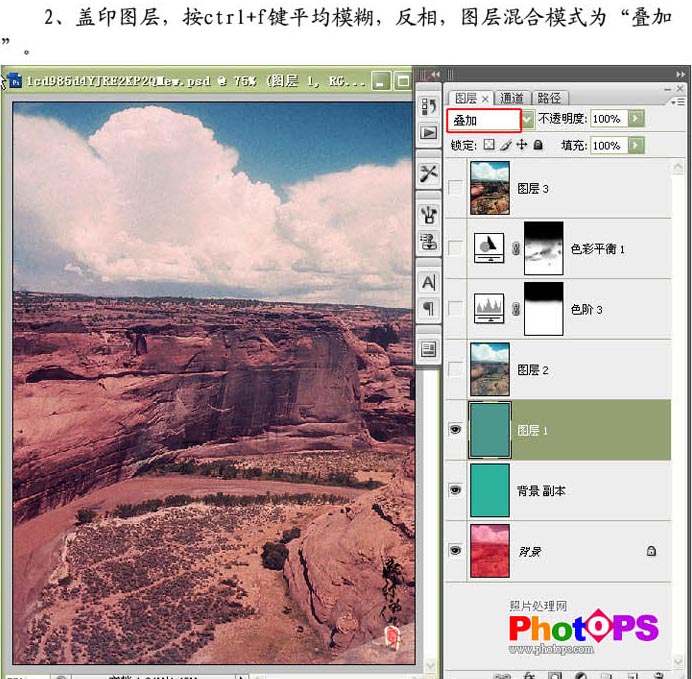This screenshot has height=679, width=692.
Task: Show the 图层 3 layer visibility box
Action: pyautogui.click(x=455, y=188)
